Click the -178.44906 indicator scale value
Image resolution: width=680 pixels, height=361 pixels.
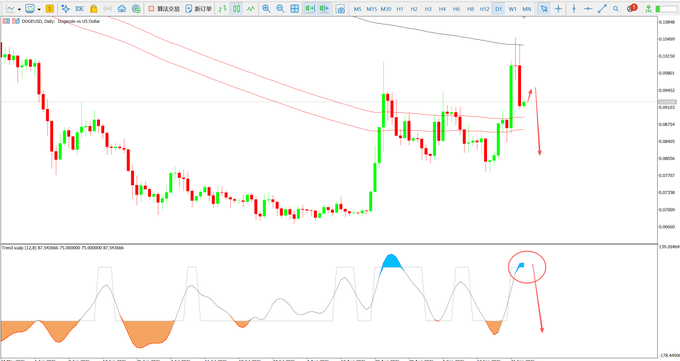(x=669, y=355)
